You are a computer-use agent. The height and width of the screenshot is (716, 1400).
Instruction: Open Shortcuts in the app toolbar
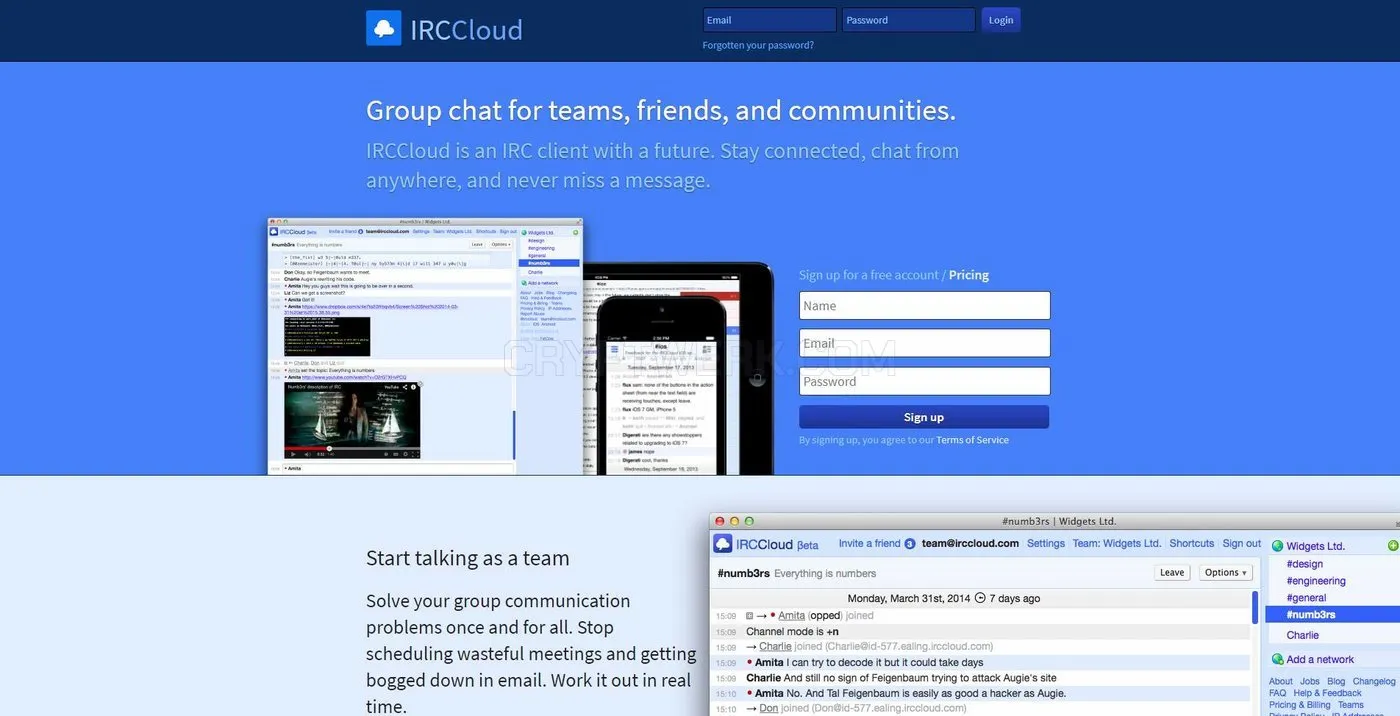[1192, 544]
